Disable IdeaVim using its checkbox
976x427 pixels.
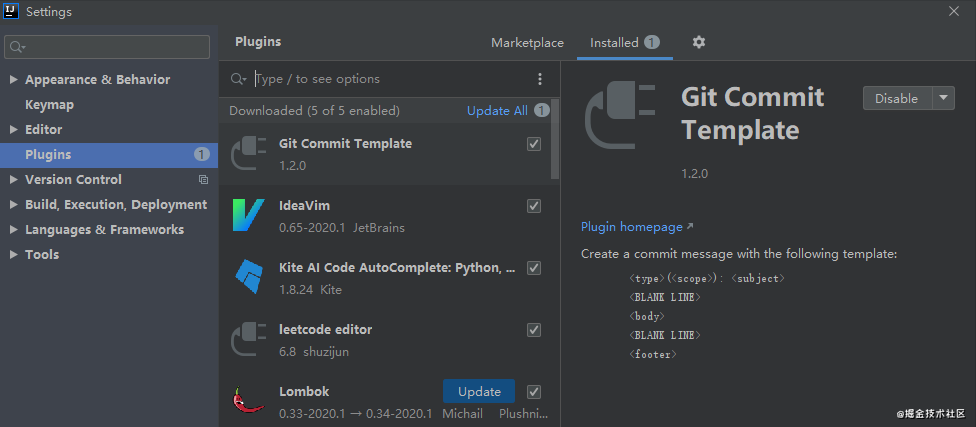coord(534,206)
